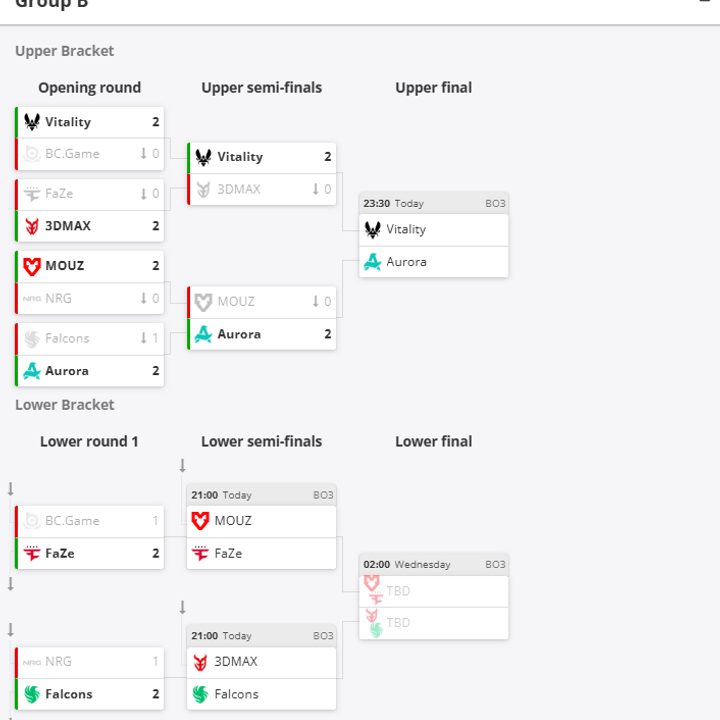Screen dimensions: 720x720
Task: Click Vitality logo in the upper final
Action: click(x=373, y=230)
